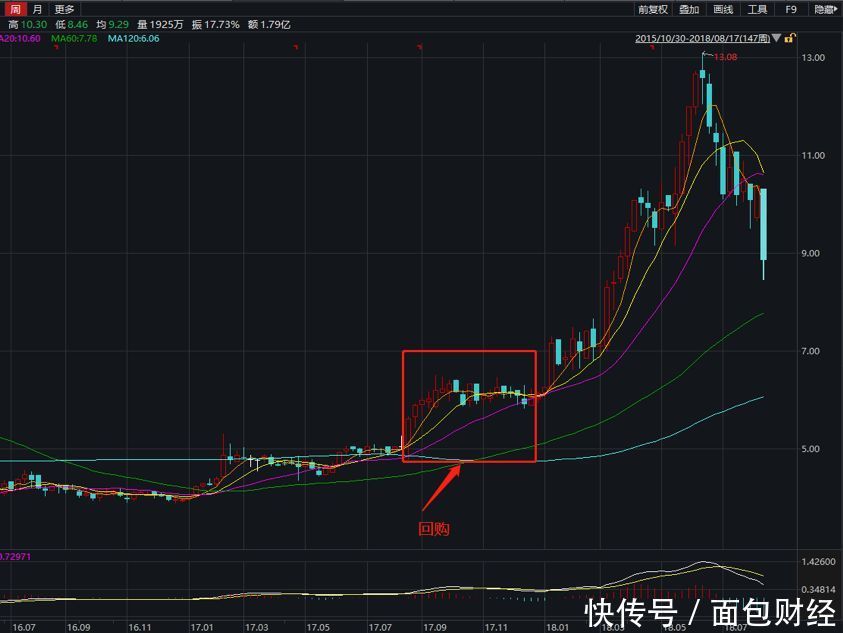Click the date range 2015/10/30-2018/08/17 link
This screenshot has height=633, width=843.
coord(705,37)
